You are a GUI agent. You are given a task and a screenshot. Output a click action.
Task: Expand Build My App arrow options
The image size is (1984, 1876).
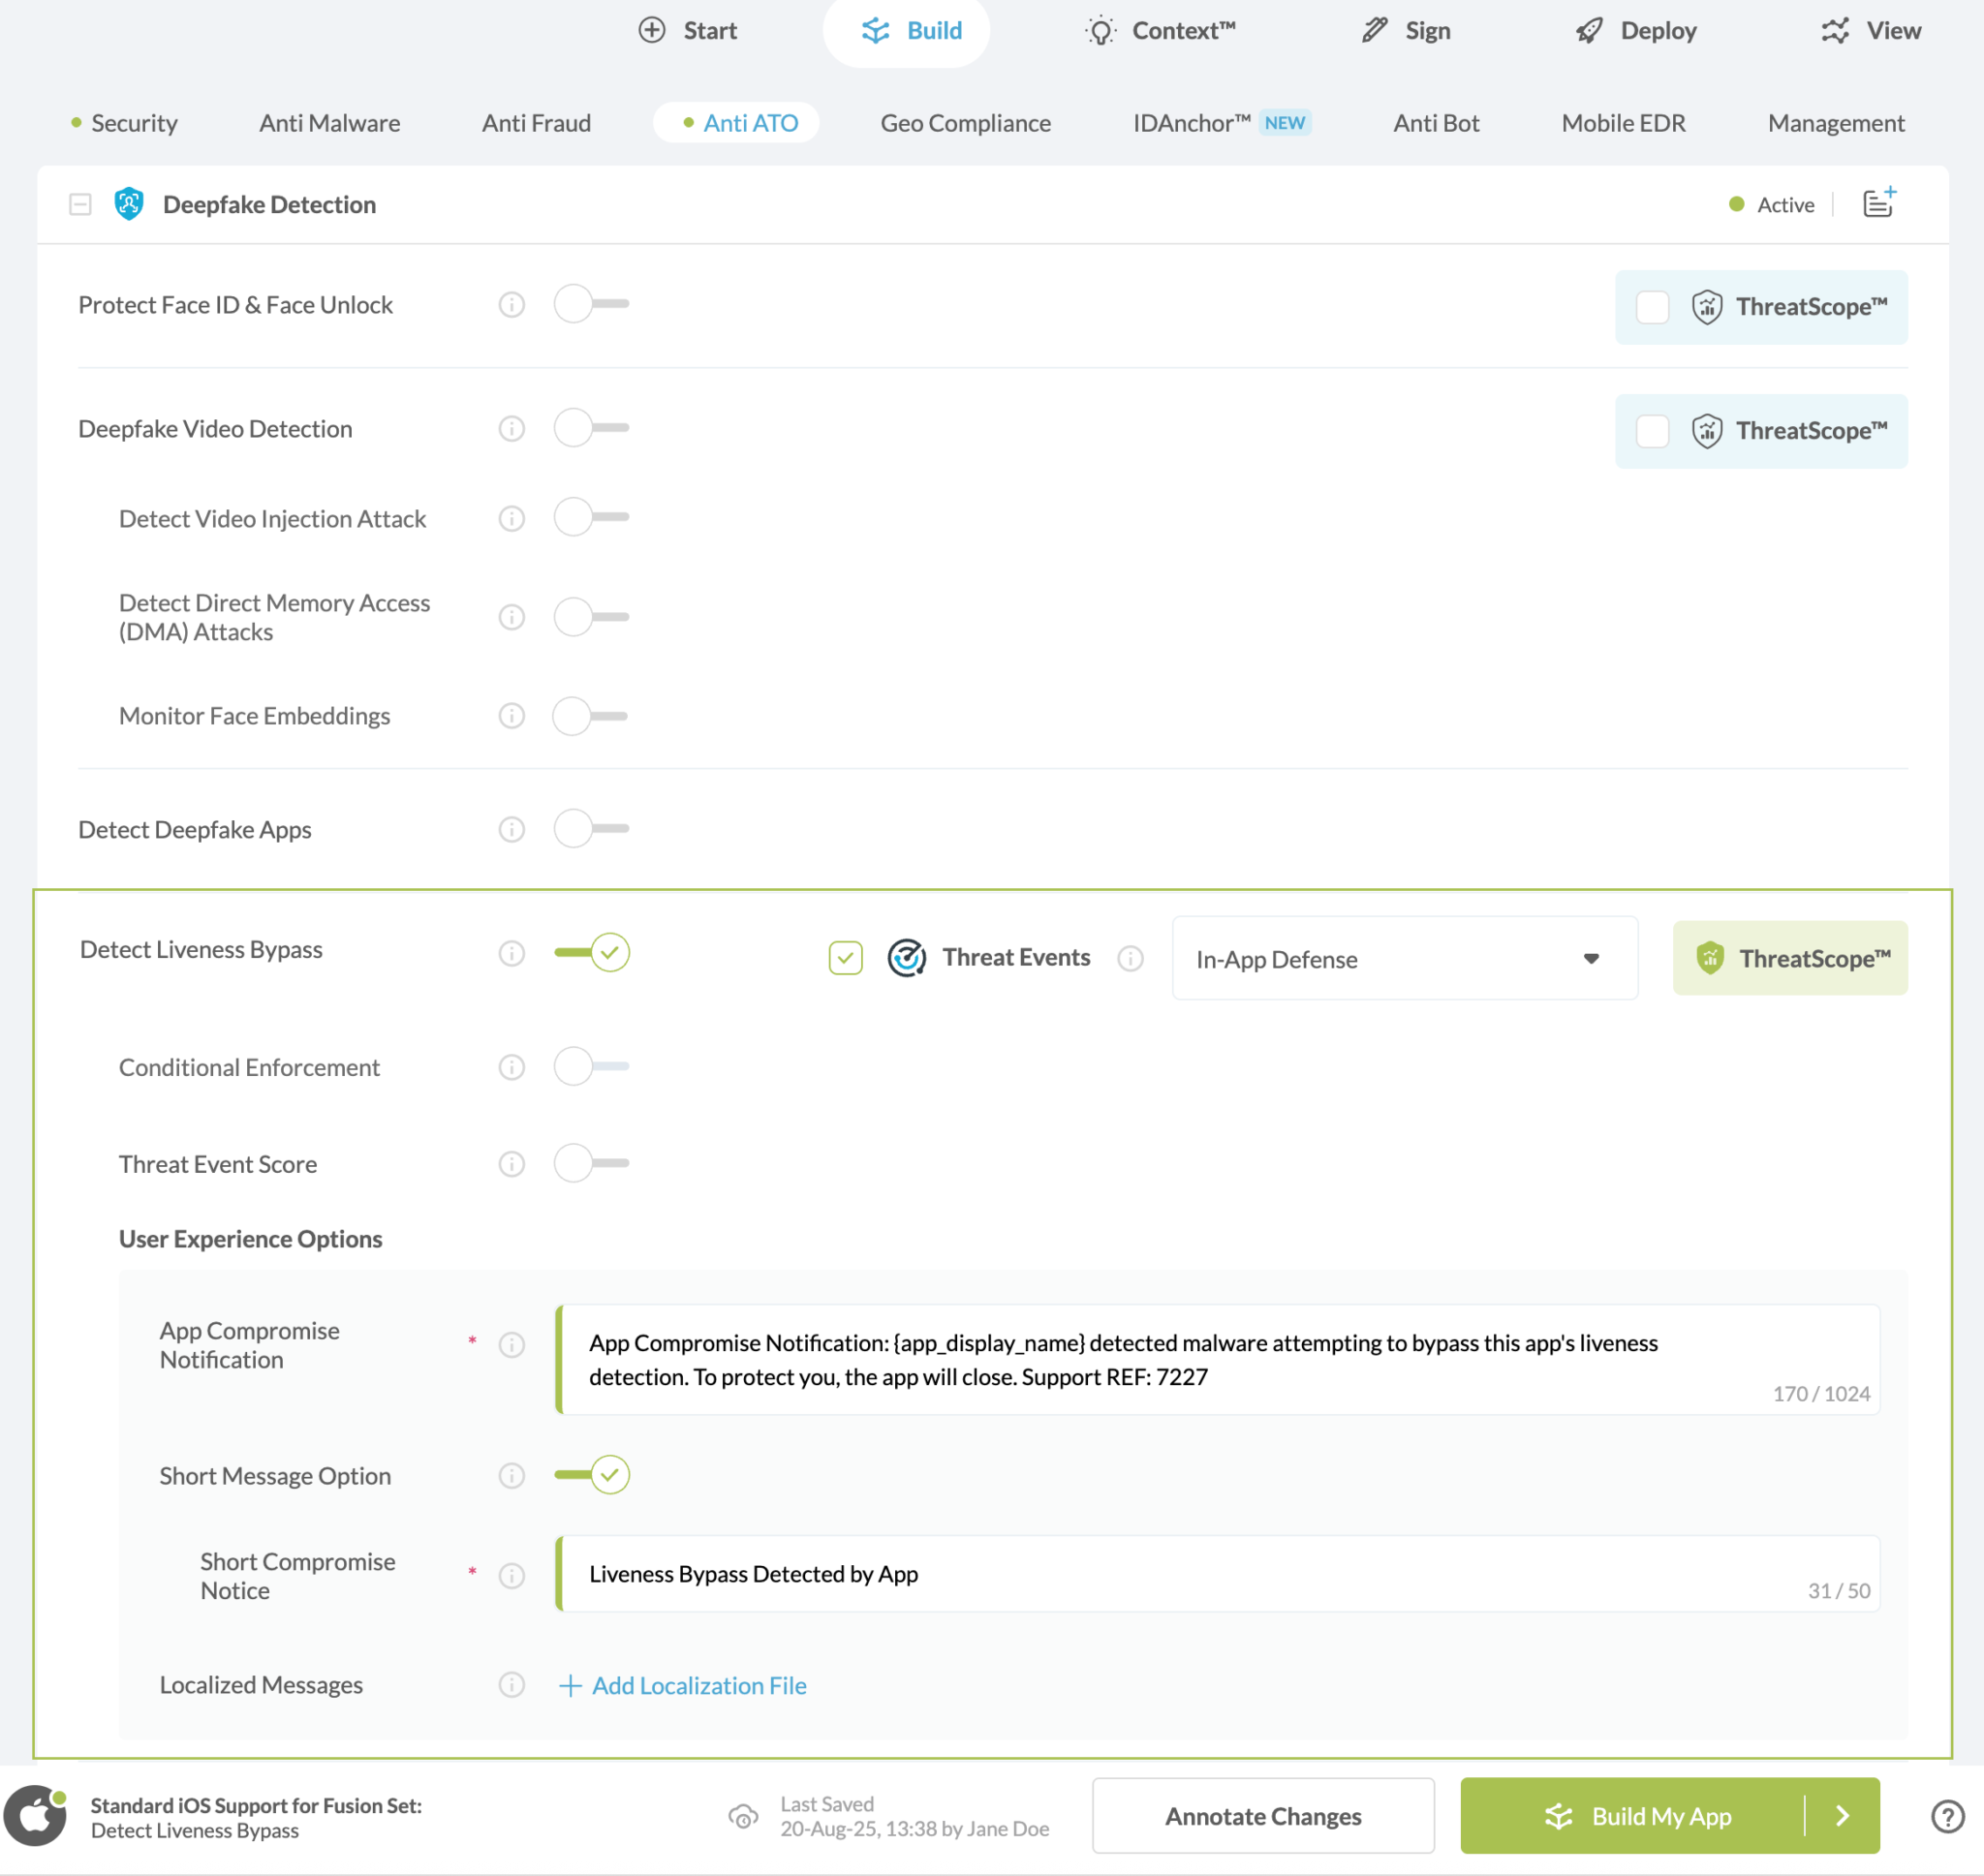[x=1842, y=1816]
